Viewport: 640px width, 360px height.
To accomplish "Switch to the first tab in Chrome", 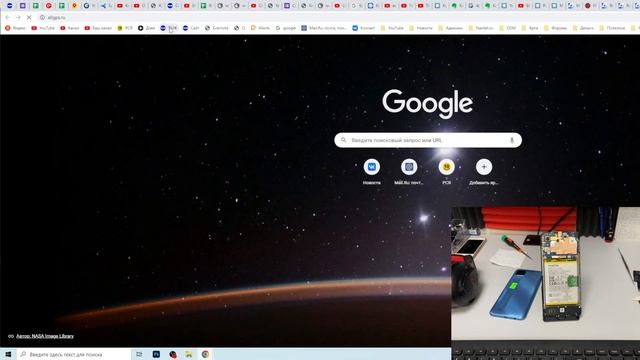I will coord(10,6).
